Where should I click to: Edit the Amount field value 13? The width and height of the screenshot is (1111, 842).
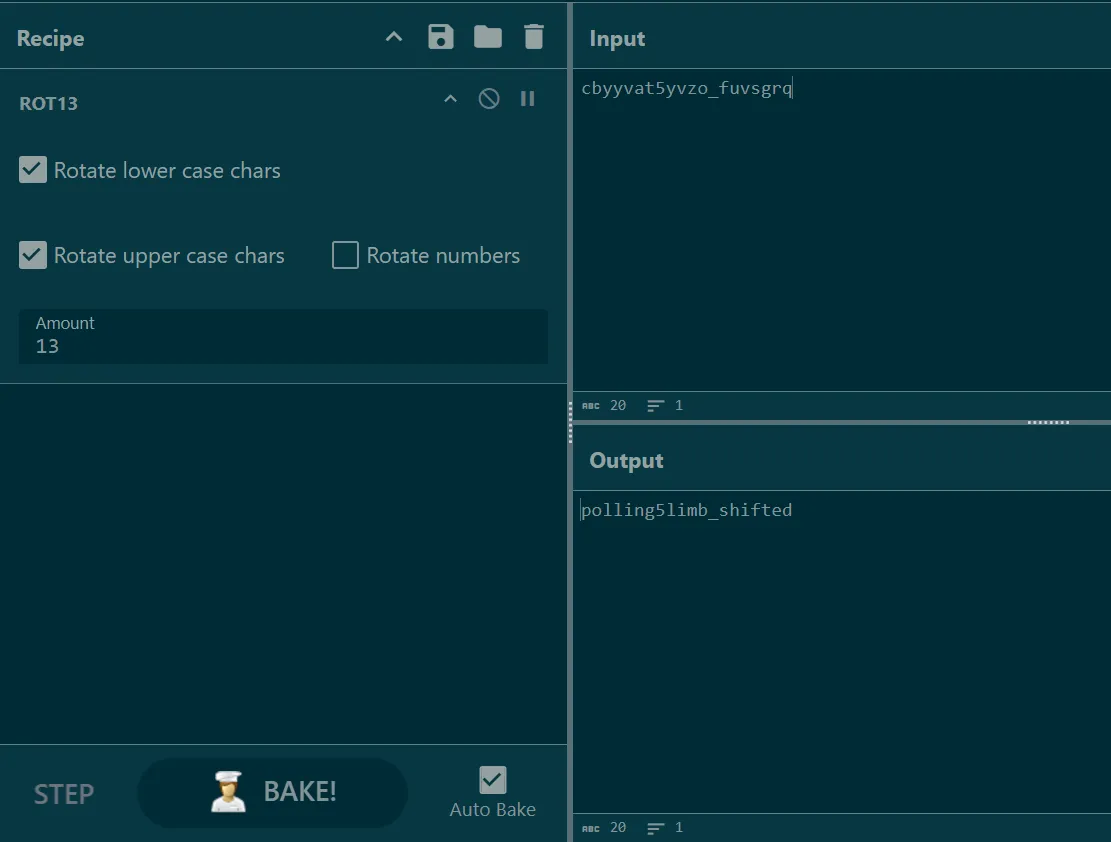pos(283,337)
